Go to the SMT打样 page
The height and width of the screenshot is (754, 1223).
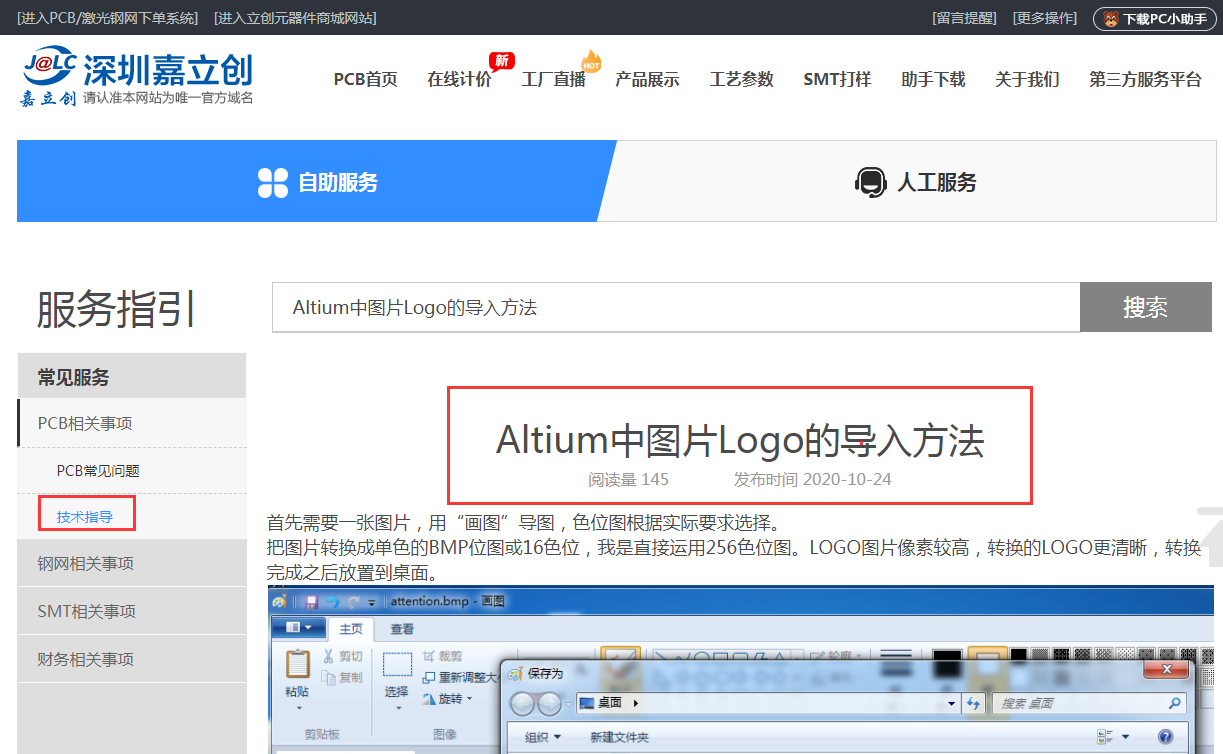click(837, 80)
